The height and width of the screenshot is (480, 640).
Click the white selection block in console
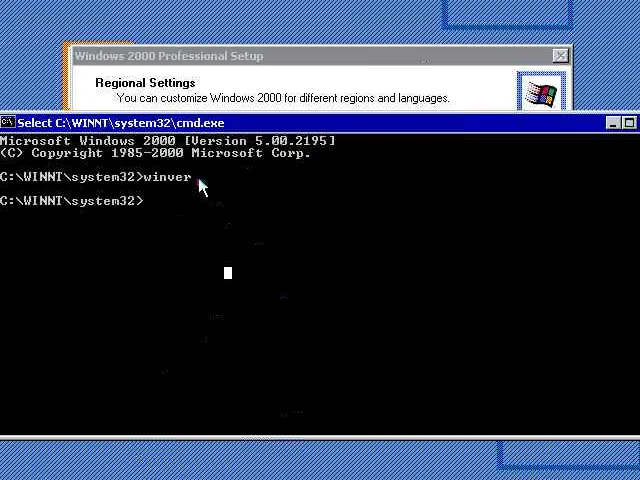[x=228, y=273]
